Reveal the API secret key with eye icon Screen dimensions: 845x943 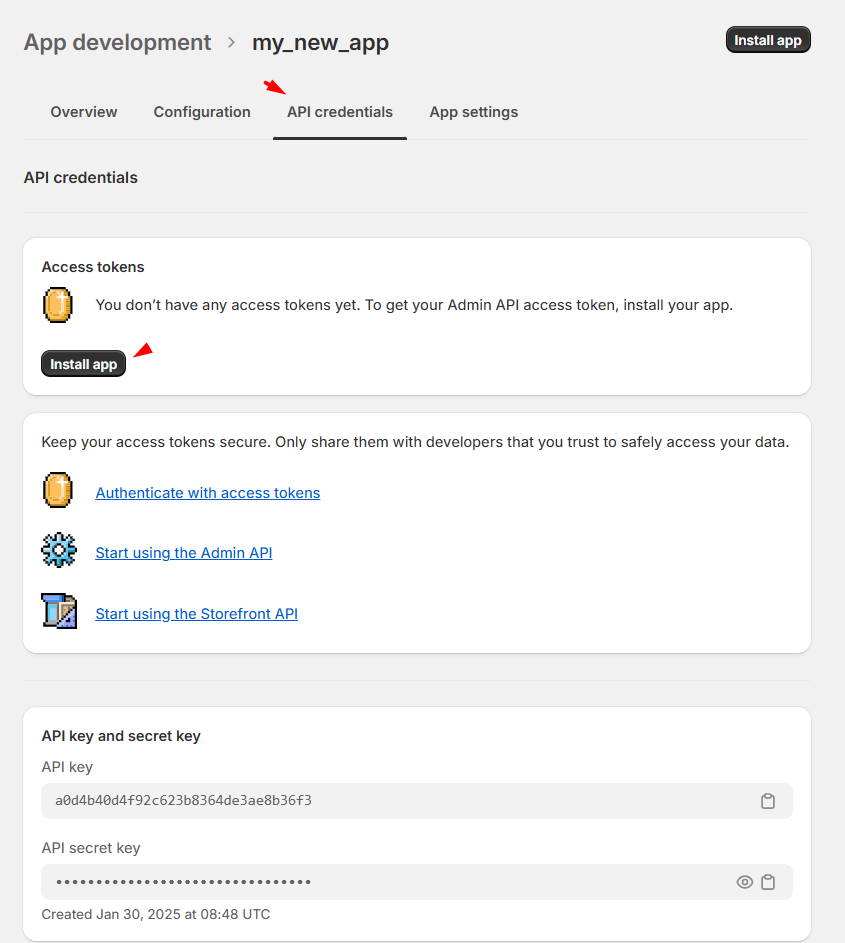click(744, 882)
